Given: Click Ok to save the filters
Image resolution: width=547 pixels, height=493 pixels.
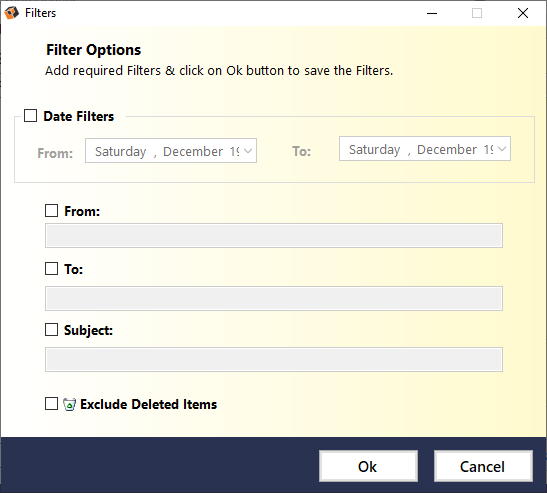Looking at the screenshot, I should 368,466.
